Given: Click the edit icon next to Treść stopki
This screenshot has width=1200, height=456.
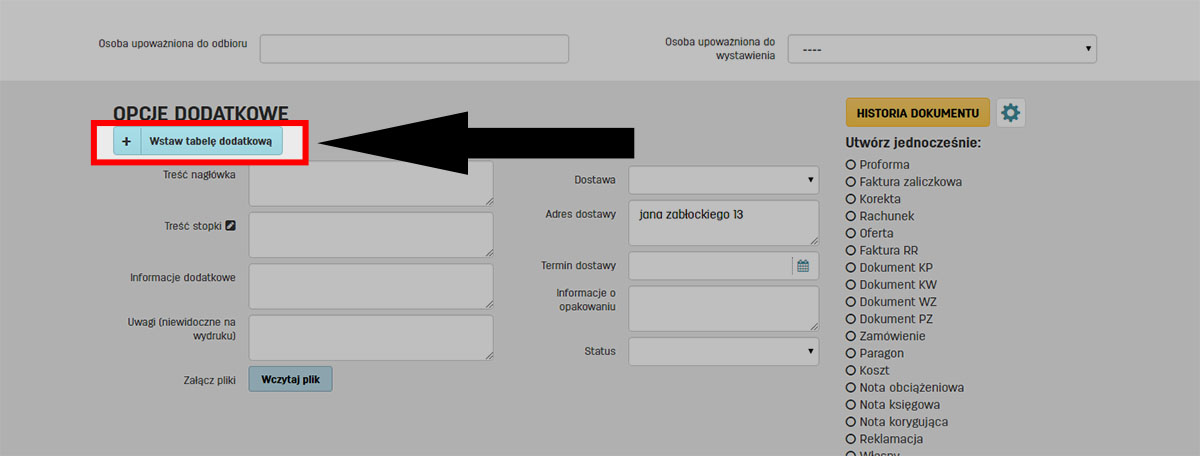Looking at the screenshot, I should [x=230, y=225].
